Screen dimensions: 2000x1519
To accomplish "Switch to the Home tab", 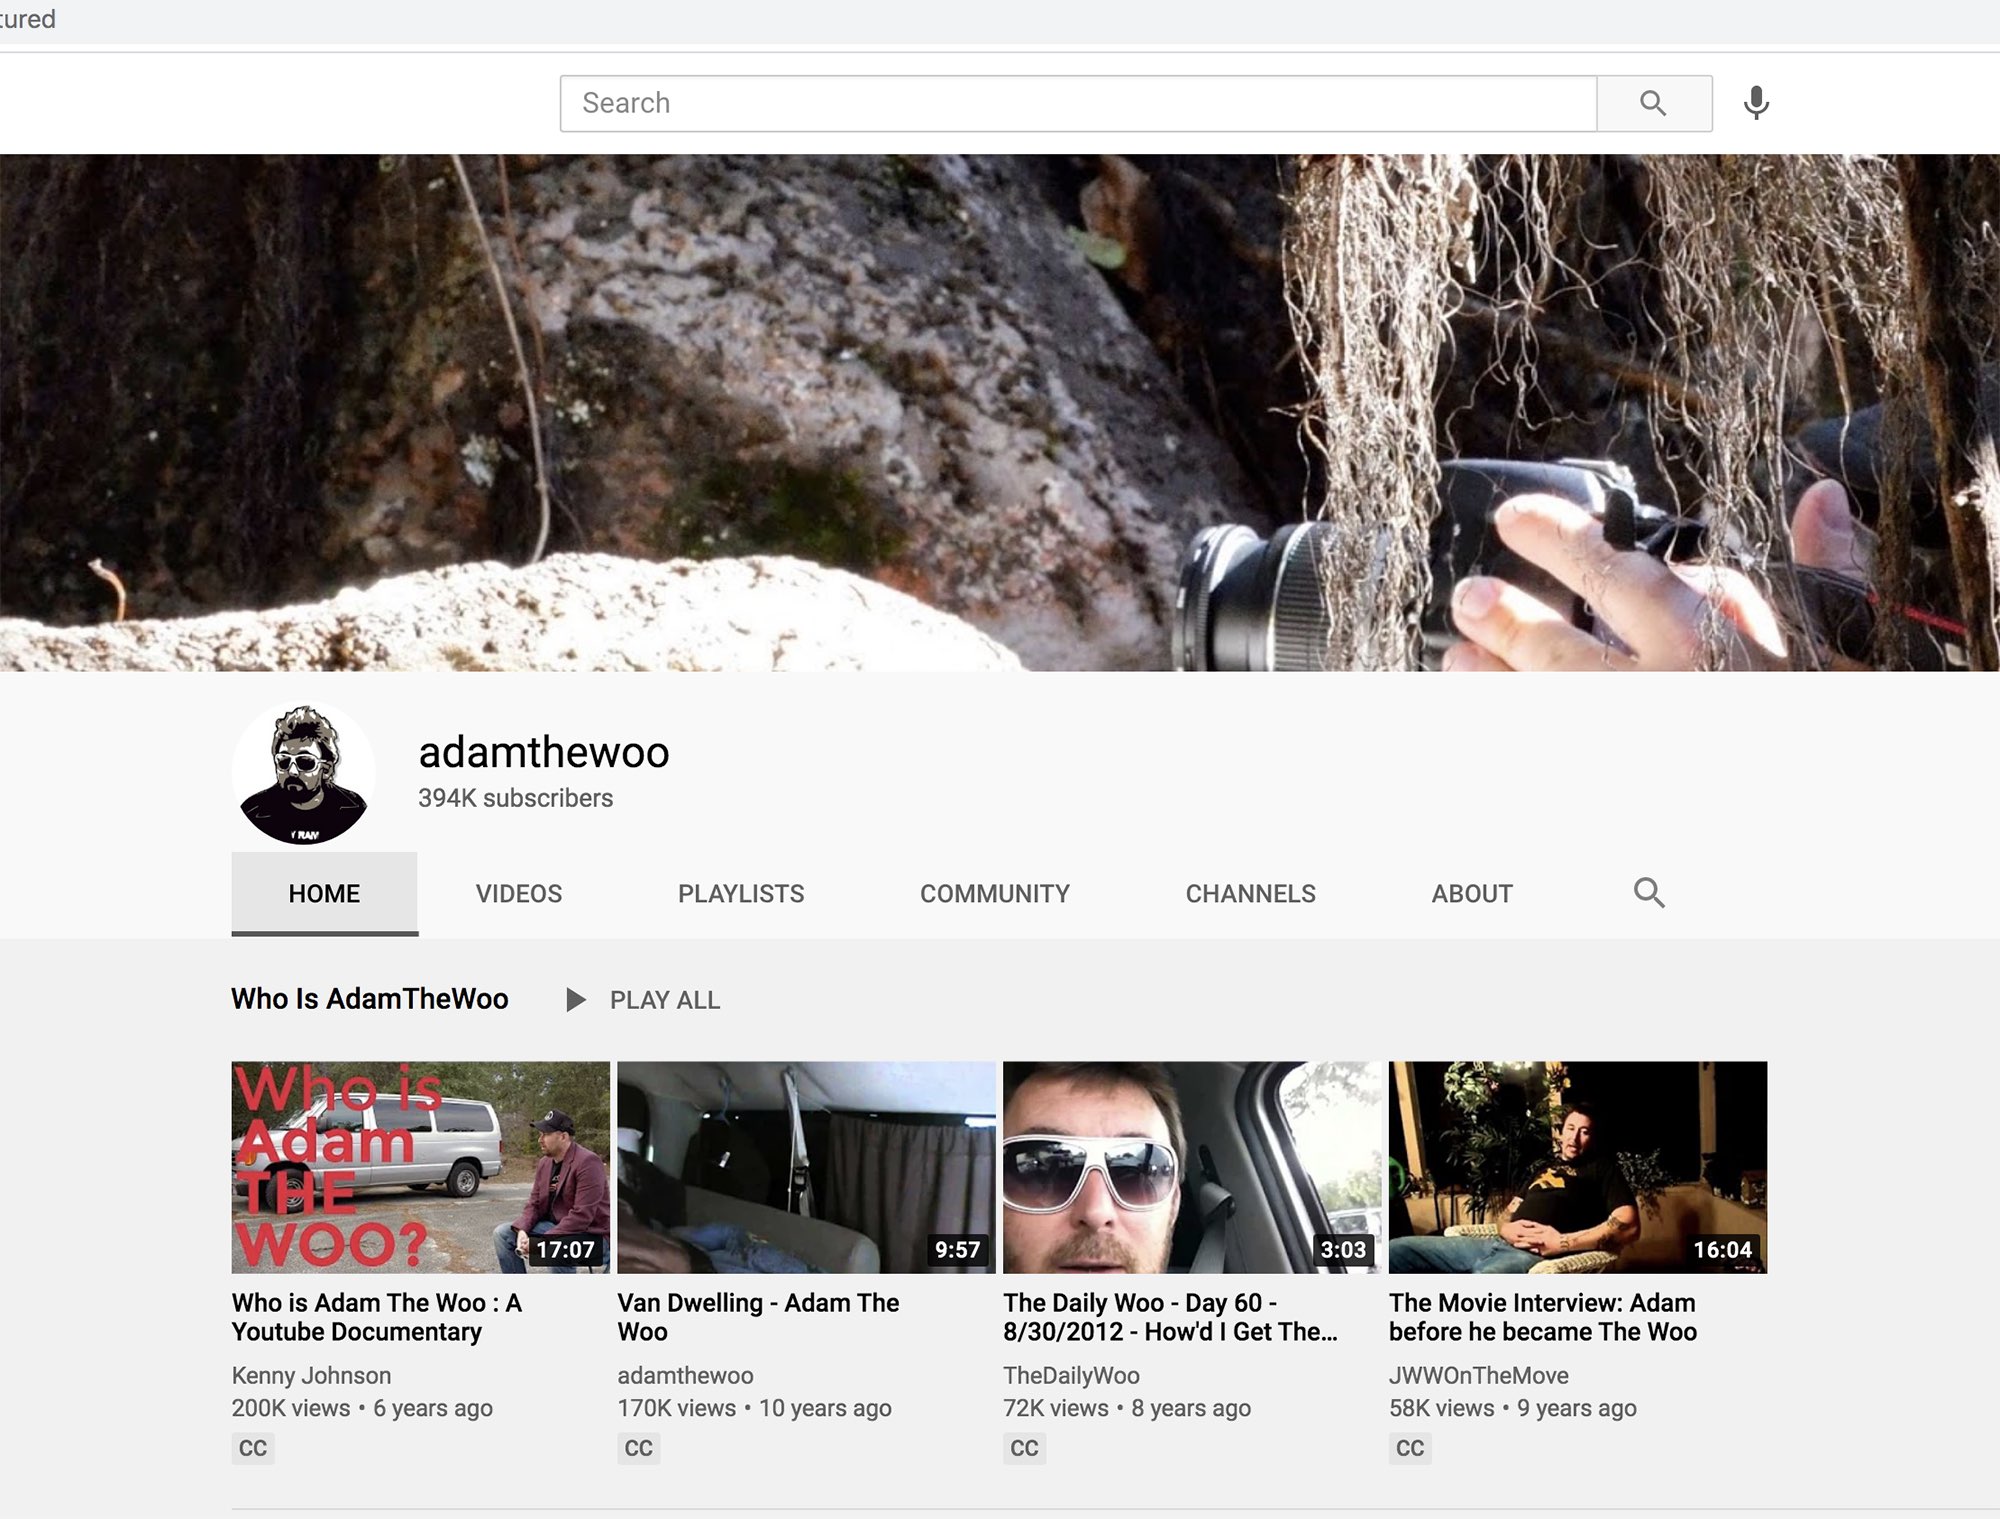I will tap(324, 894).
